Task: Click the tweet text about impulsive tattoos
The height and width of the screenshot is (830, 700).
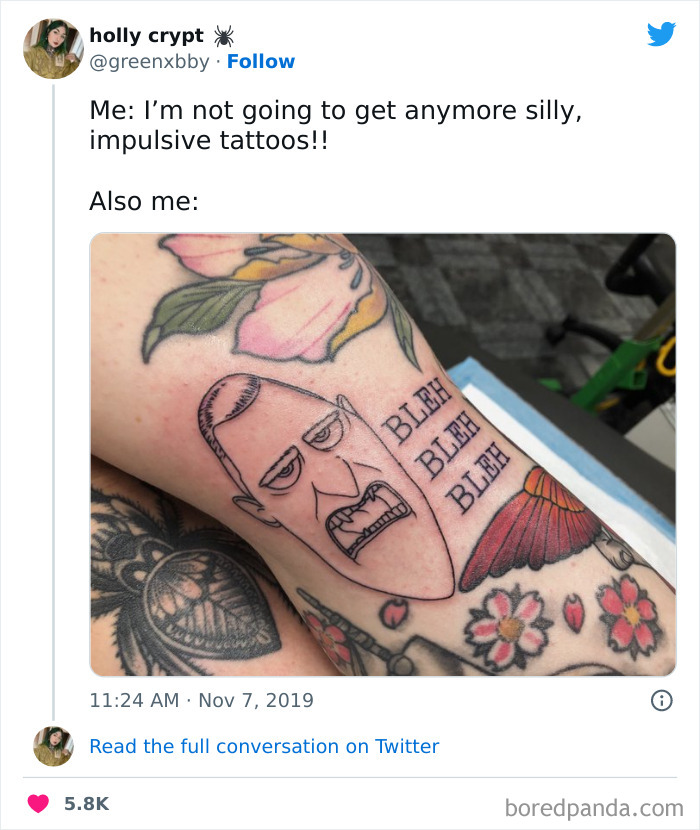Action: coord(335,125)
